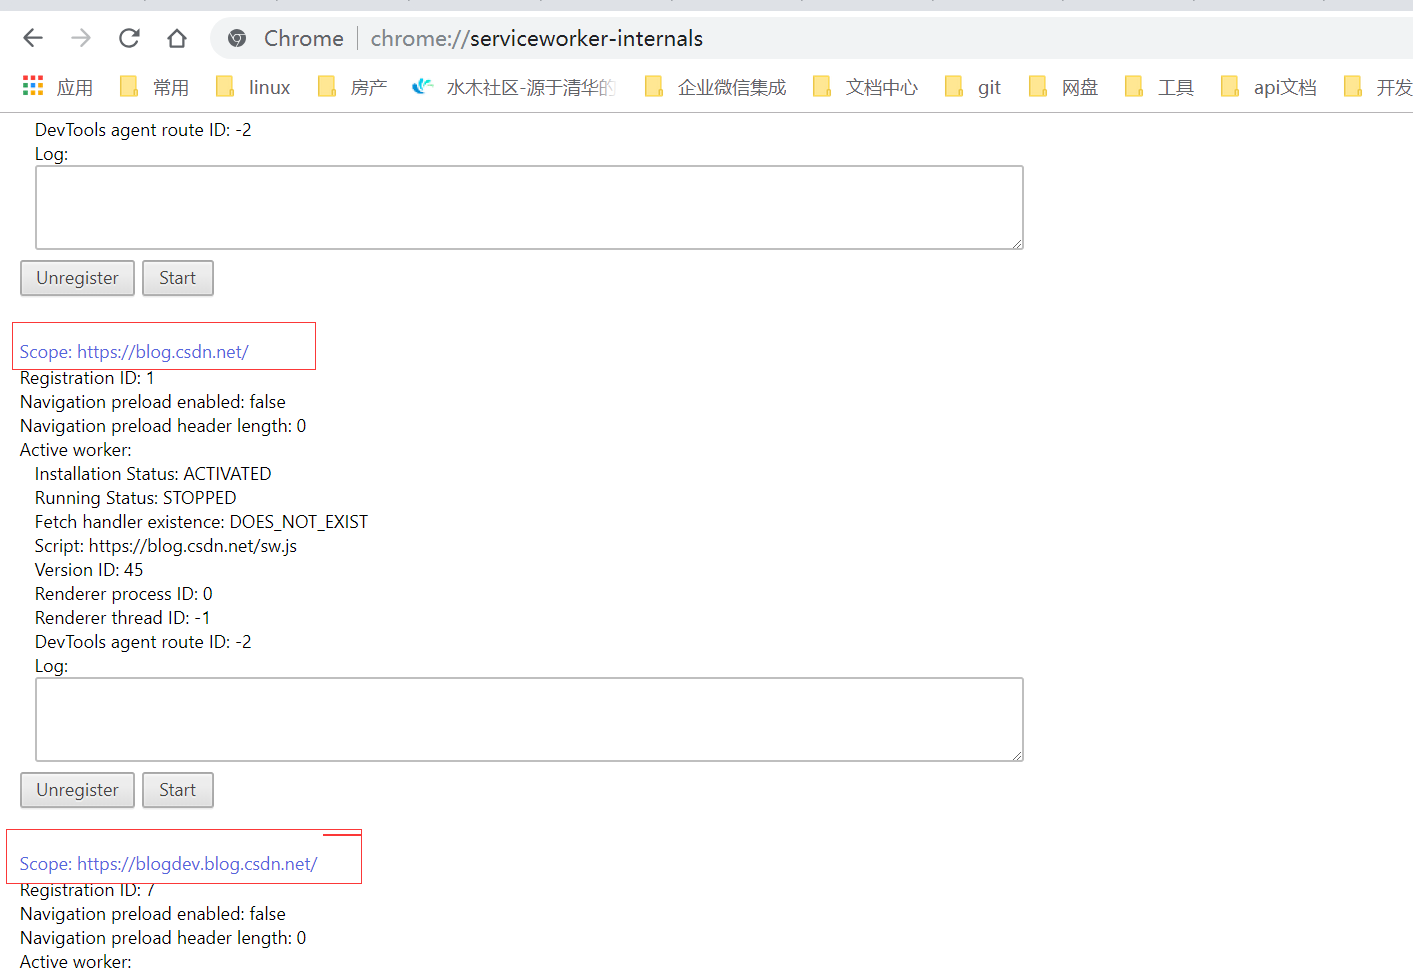The width and height of the screenshot is (1413, 971).
Task: Click the Log textarea of blog.csdn.net worker
Action: point(529,719)
